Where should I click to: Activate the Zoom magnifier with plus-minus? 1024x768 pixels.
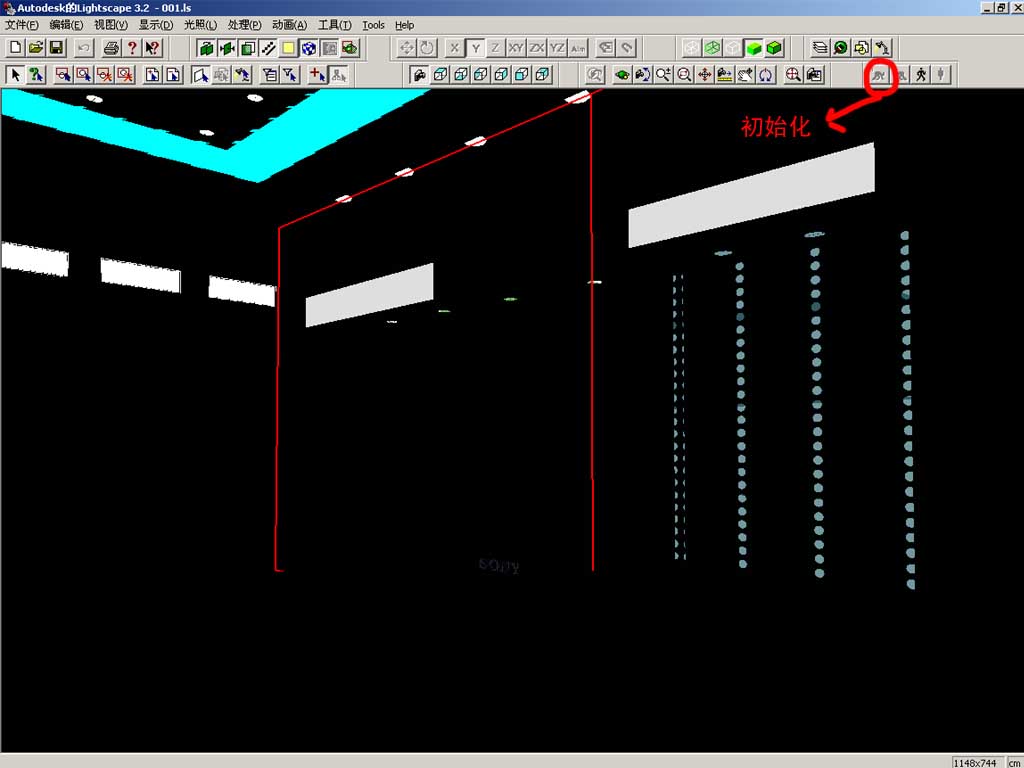(663, 74)
